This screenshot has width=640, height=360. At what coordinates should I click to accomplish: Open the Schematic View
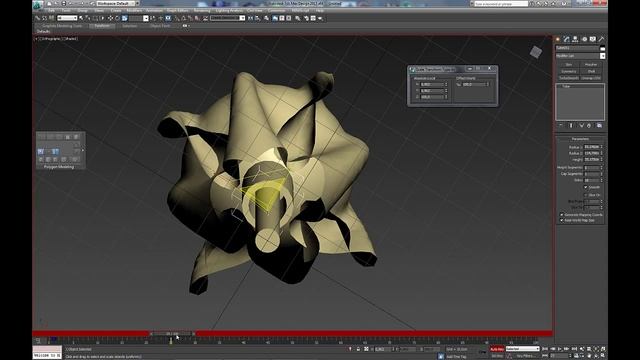[x=289, y=18]
